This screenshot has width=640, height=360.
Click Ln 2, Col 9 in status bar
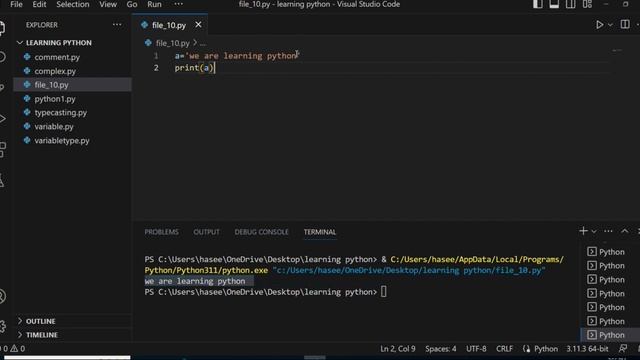click(x=398, y=349)
